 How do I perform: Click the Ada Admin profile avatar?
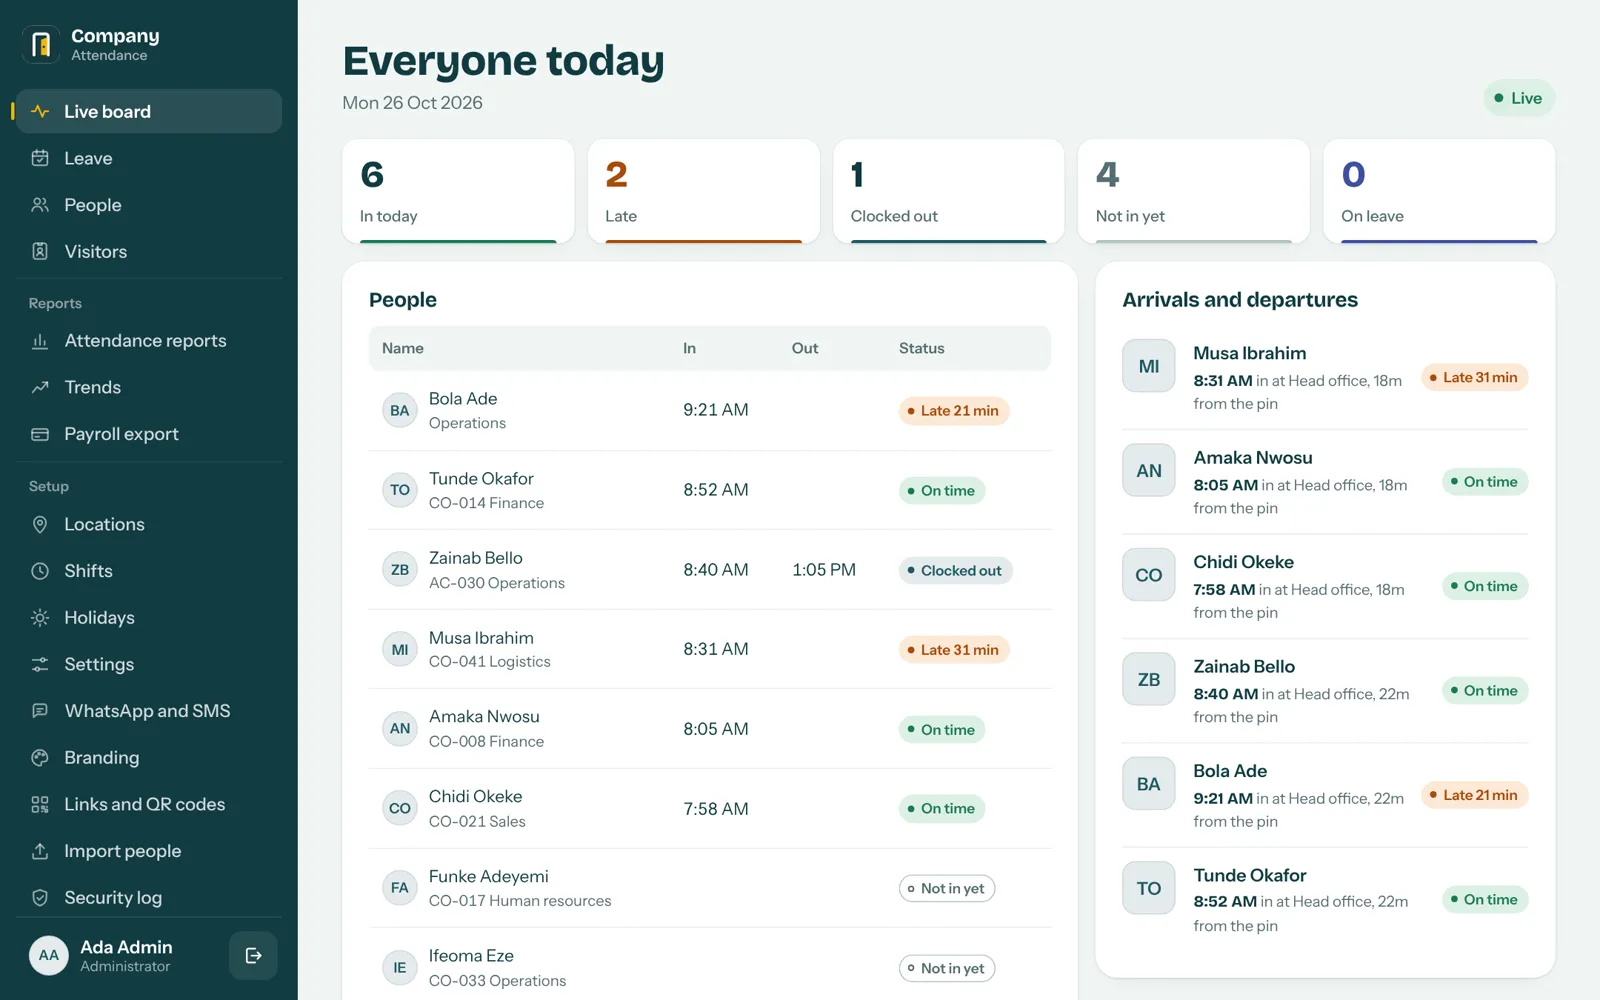(x=48, y=956)
